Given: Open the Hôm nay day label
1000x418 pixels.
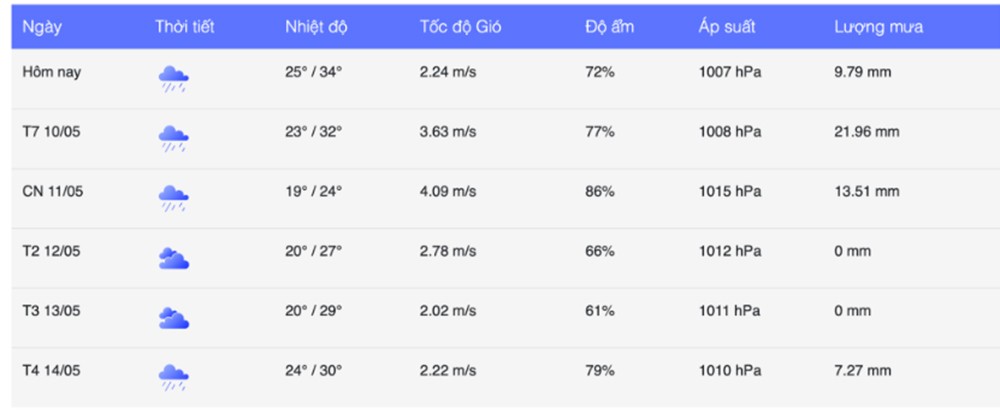Looking at the screenshot, I should pyautogui.click(x=52, y=72).
